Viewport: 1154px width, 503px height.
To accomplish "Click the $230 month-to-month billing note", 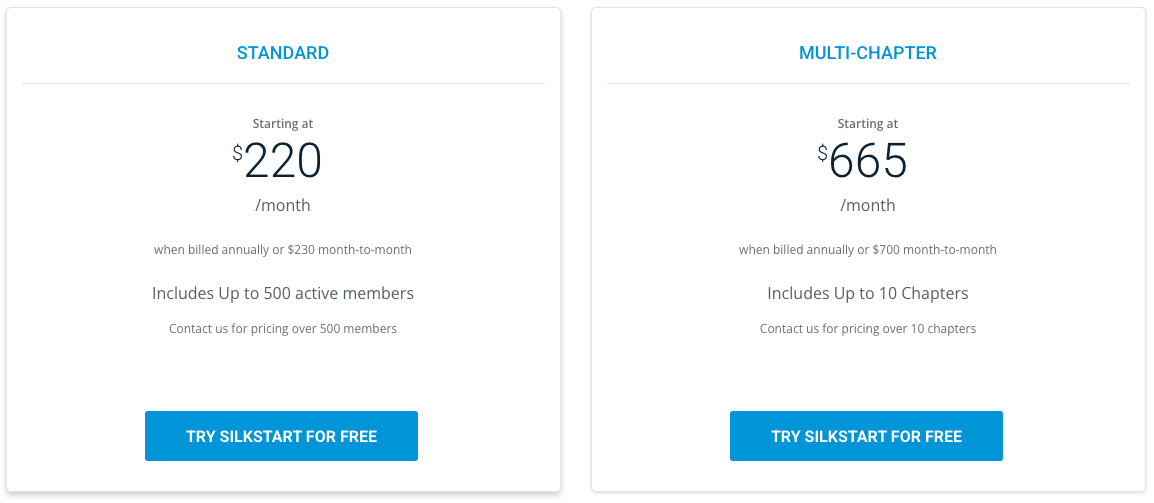I will [x=283, y=249].
